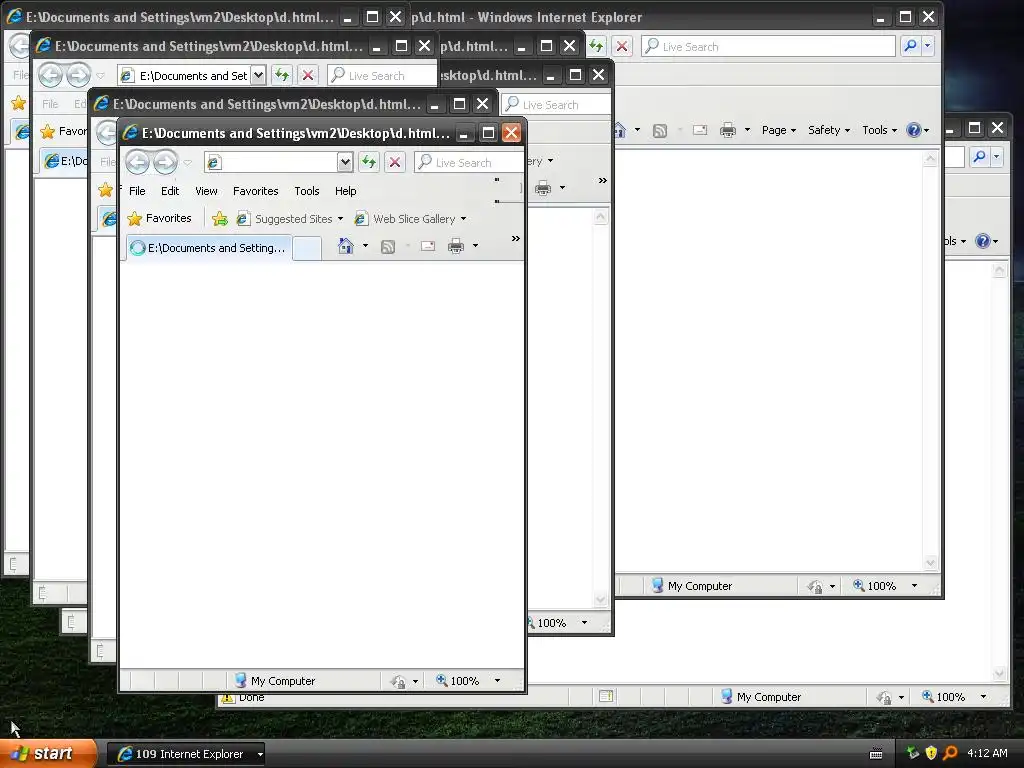Click the 100% zoom in the bottom-right window status bar

click(x=944, y=697)
